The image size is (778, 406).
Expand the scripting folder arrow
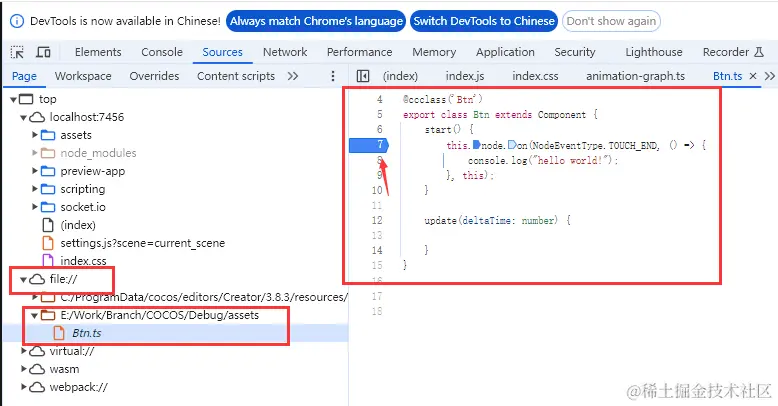click(35, 189)
